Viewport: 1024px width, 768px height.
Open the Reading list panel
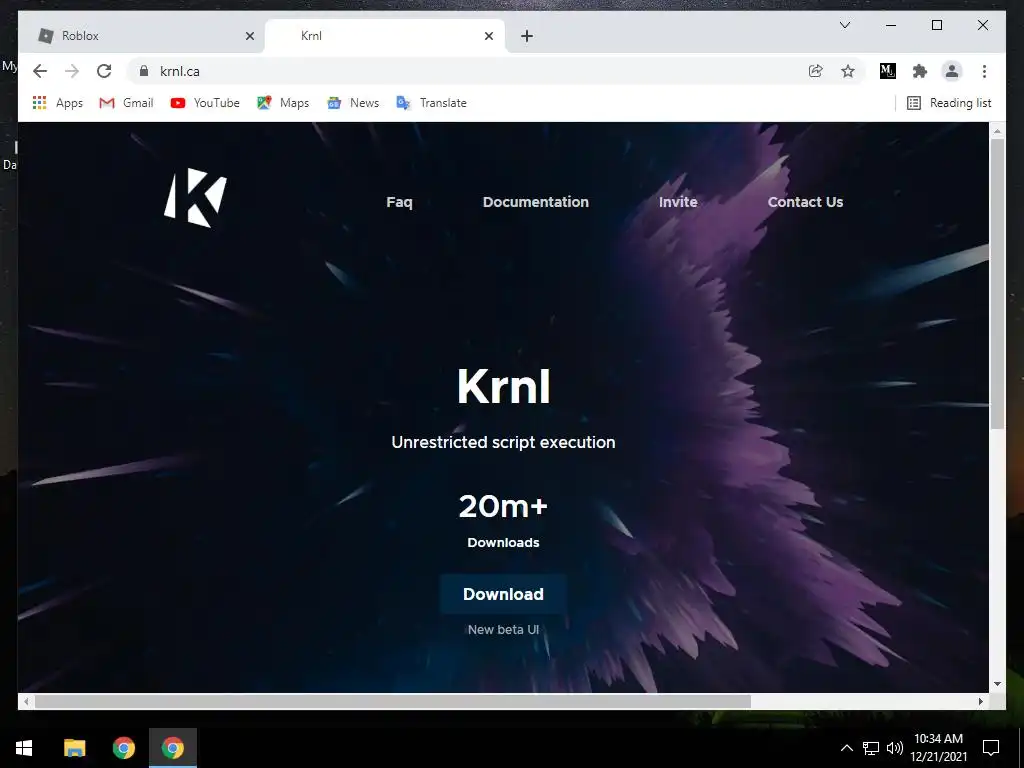[x=949, y=103]
